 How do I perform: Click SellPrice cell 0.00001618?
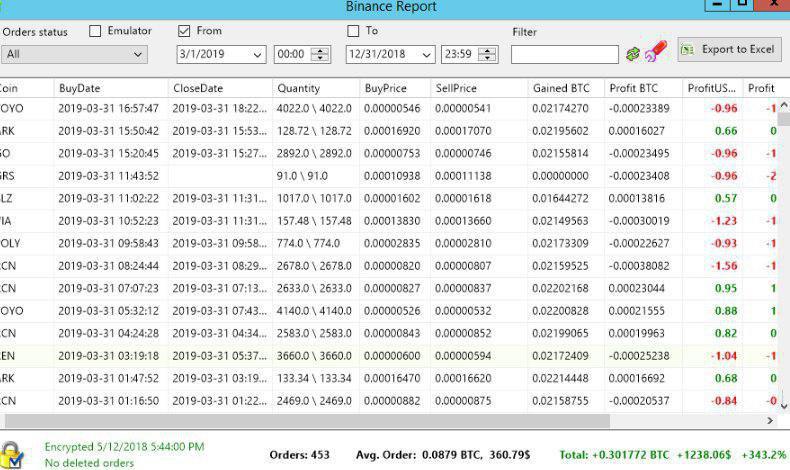pyautogui.click(x=463, y=198)
